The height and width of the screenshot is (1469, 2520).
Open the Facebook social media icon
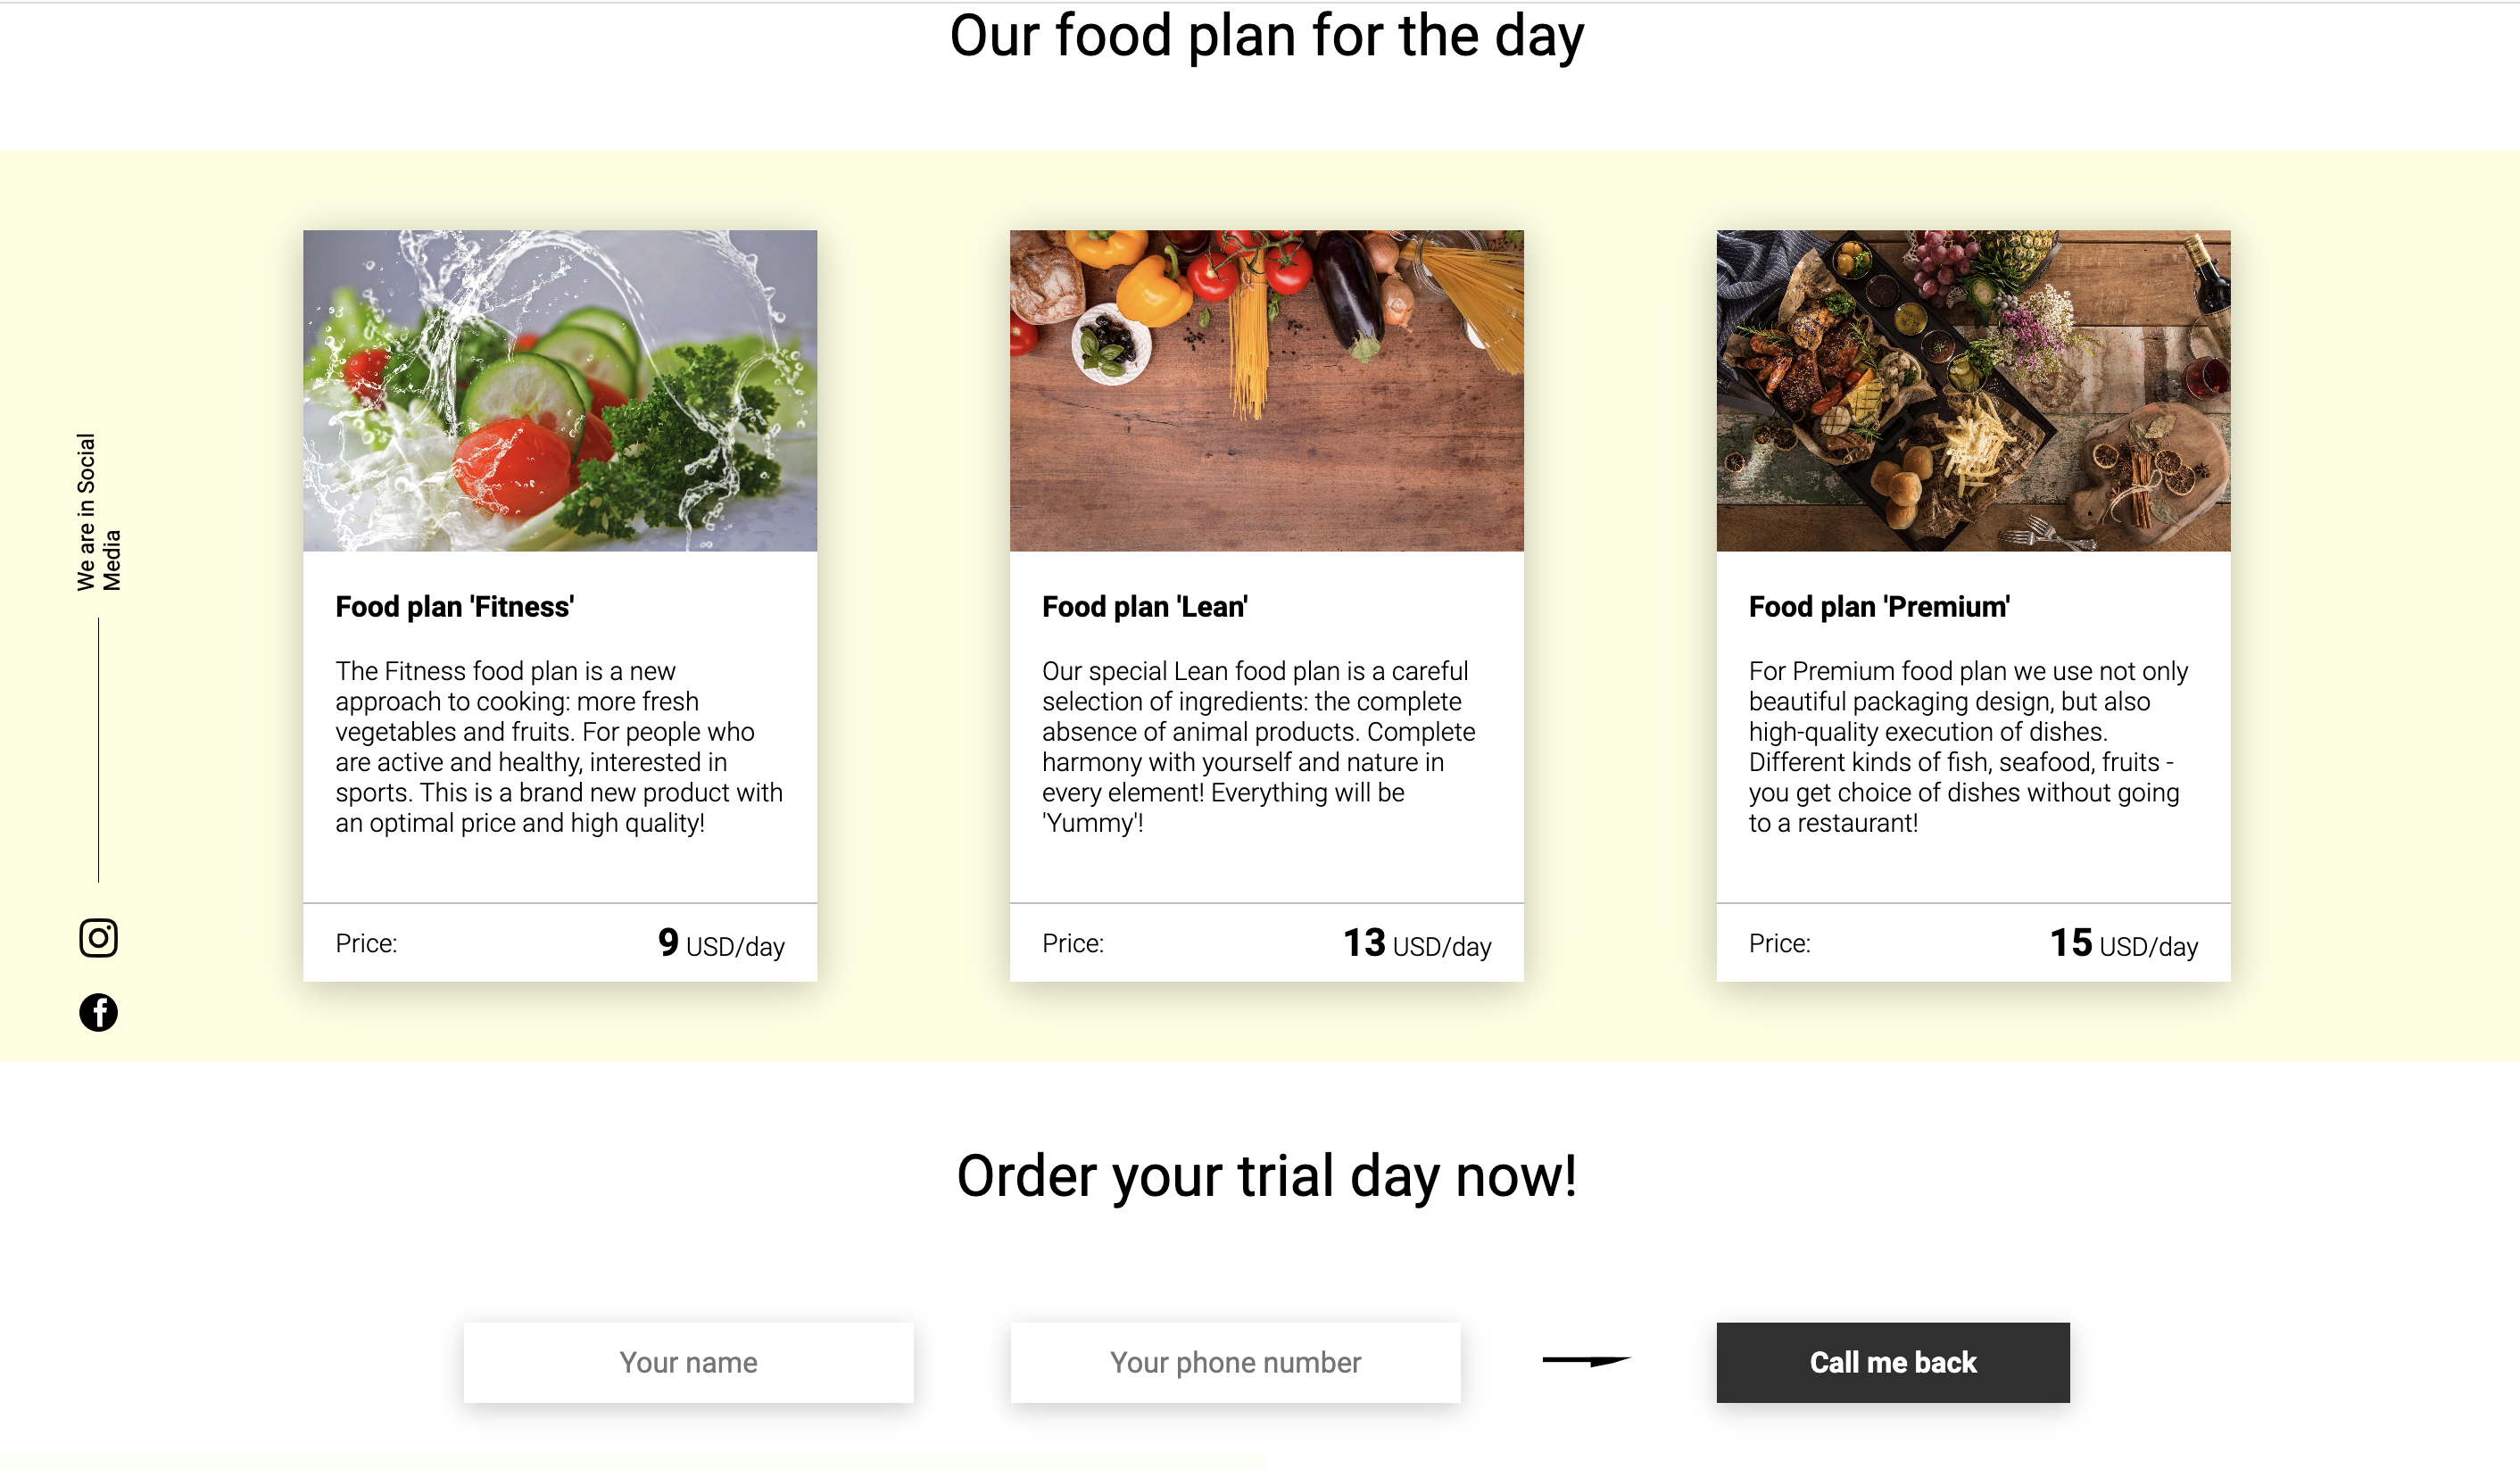tap(98, 1011)
